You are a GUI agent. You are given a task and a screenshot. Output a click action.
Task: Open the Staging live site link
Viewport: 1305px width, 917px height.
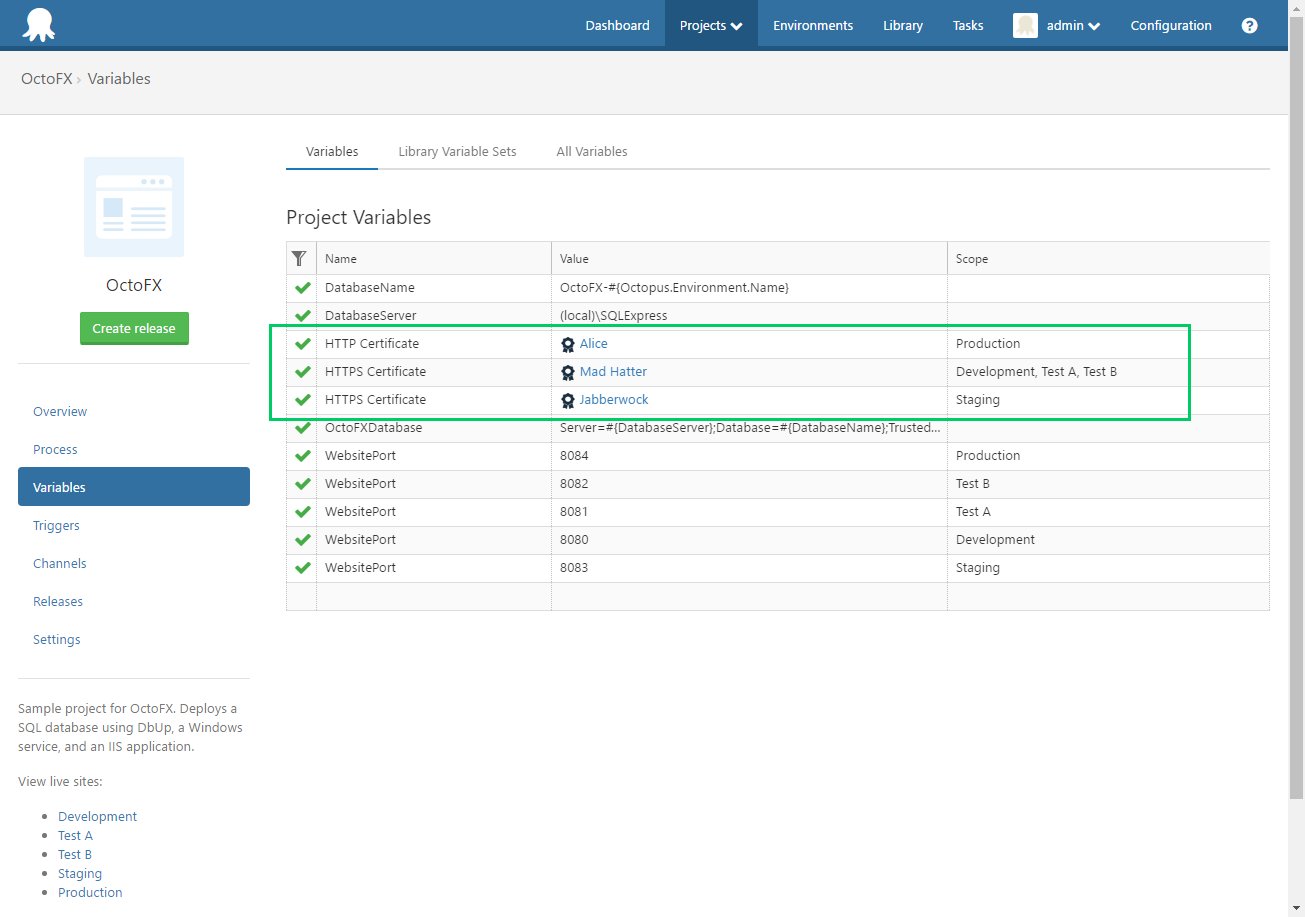79,873
